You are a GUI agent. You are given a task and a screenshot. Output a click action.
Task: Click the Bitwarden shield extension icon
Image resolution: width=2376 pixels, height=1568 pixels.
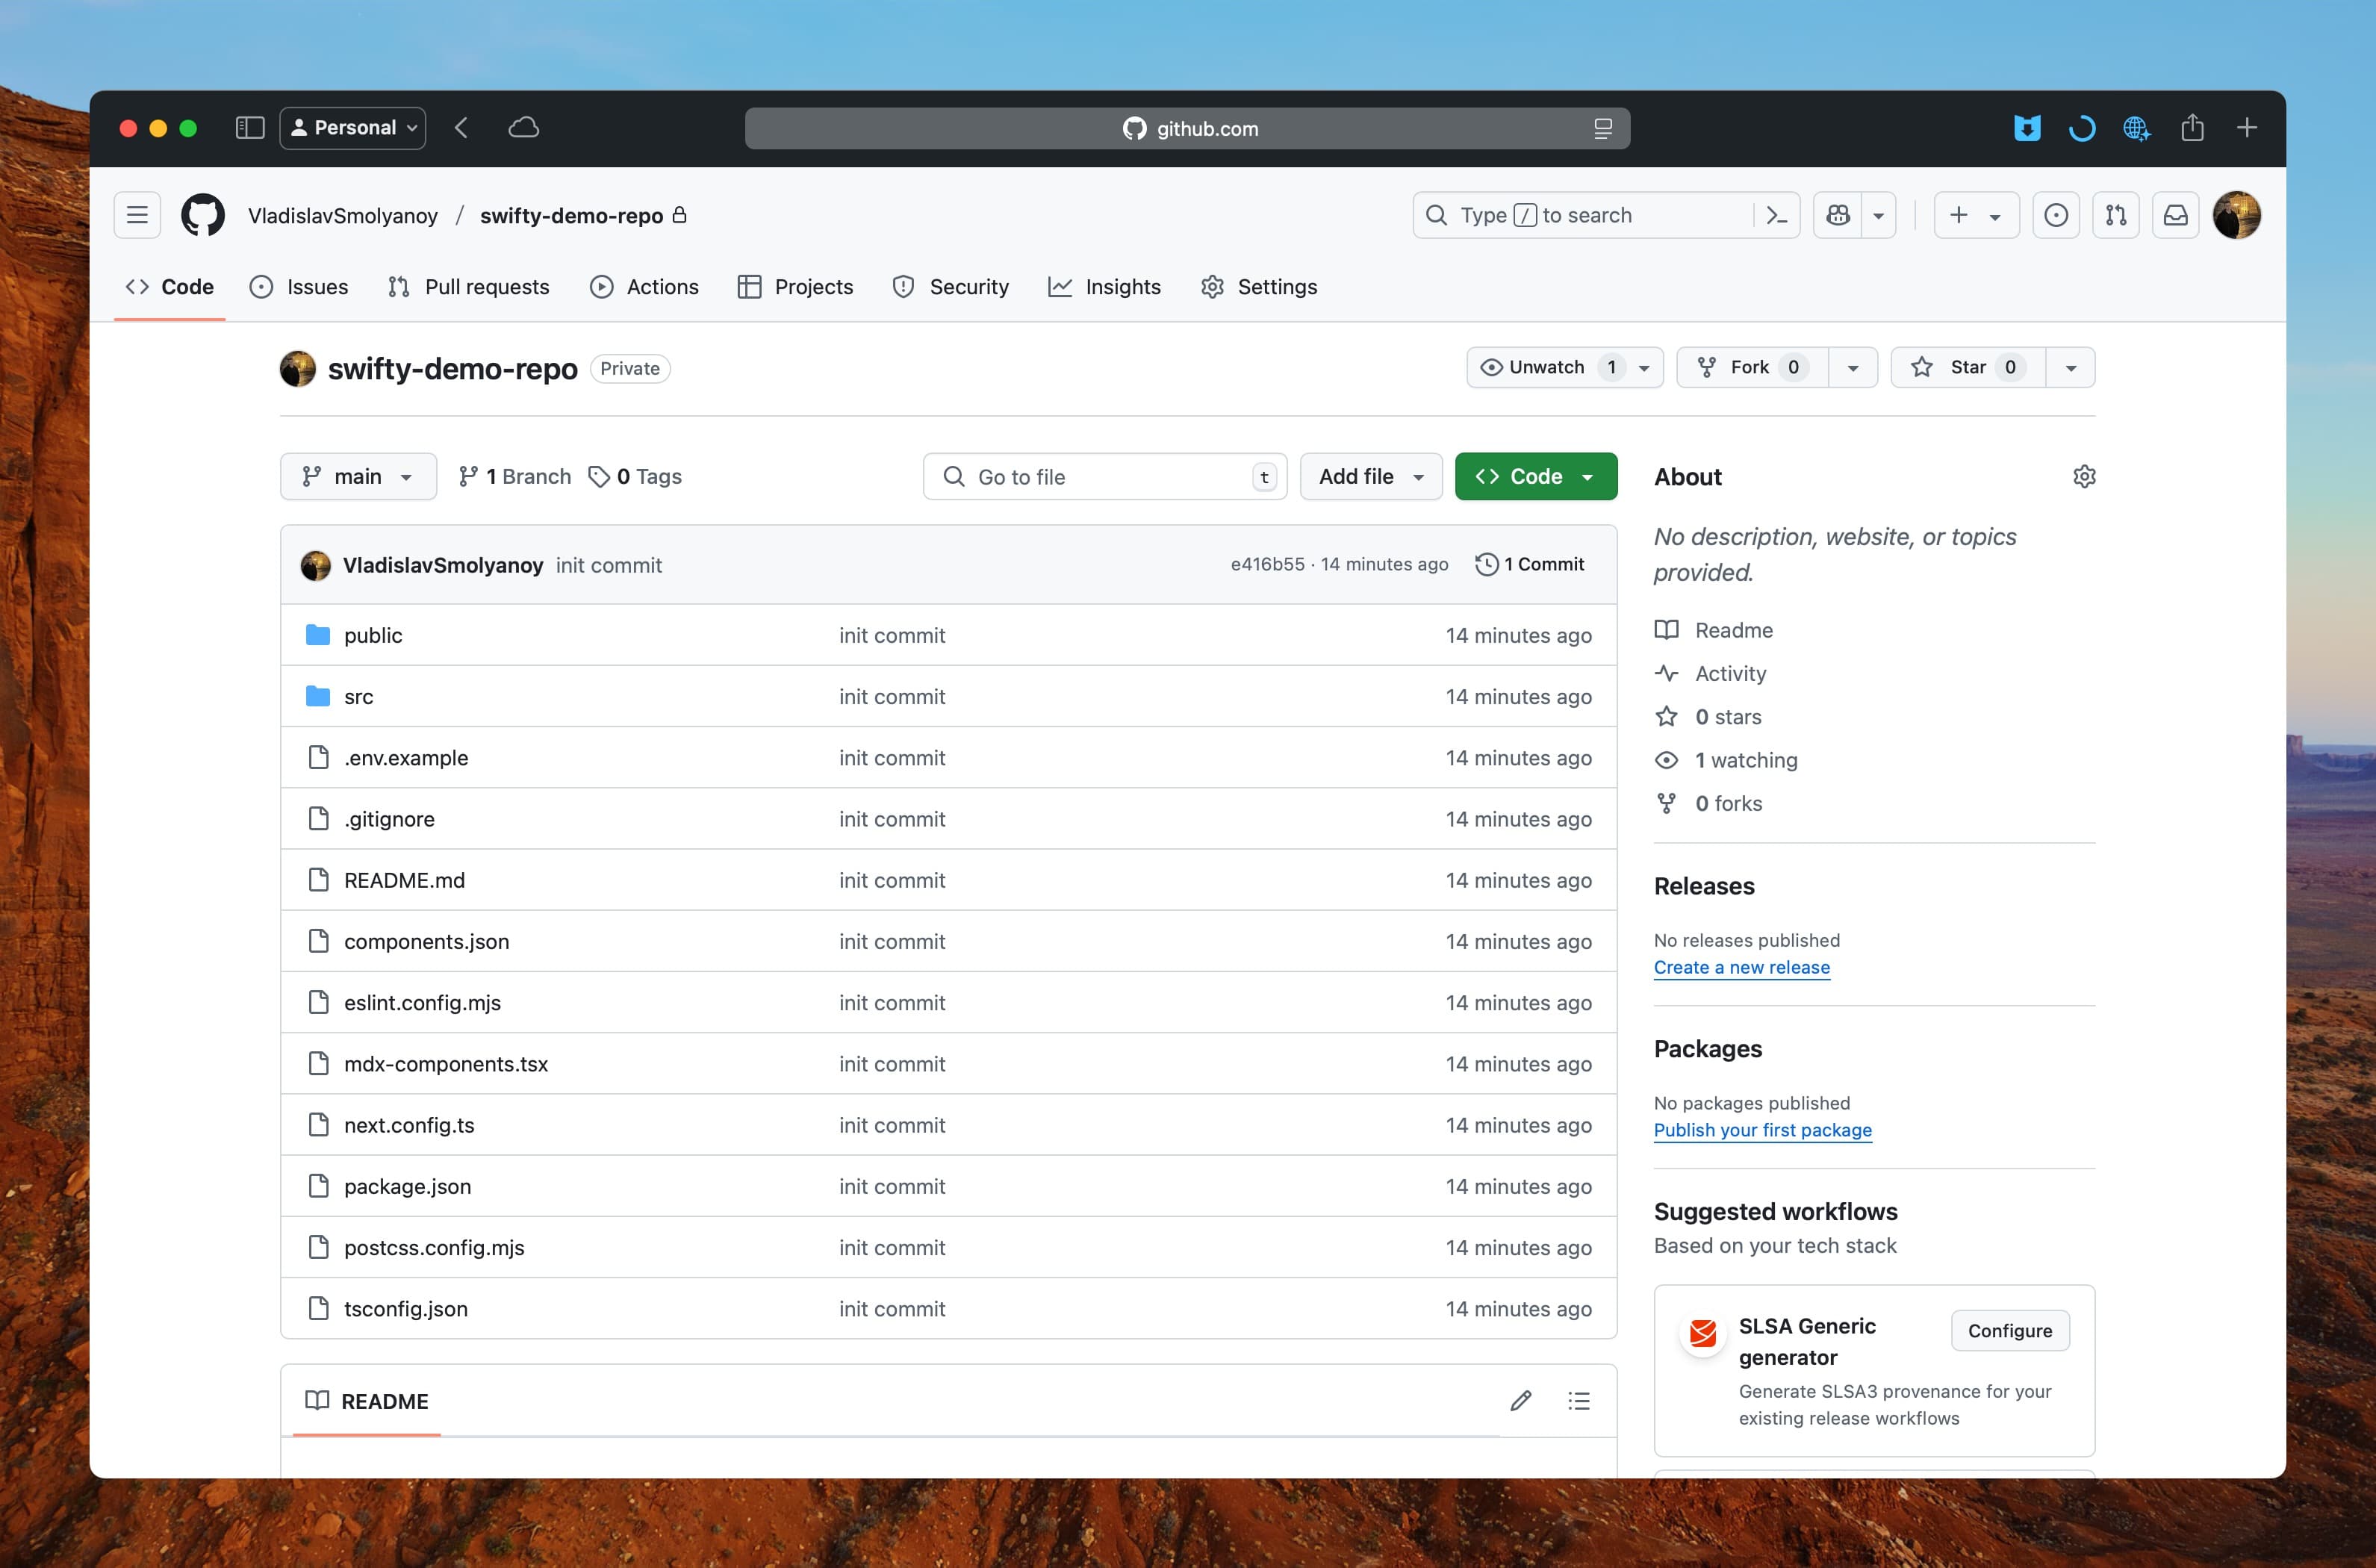2027,128
